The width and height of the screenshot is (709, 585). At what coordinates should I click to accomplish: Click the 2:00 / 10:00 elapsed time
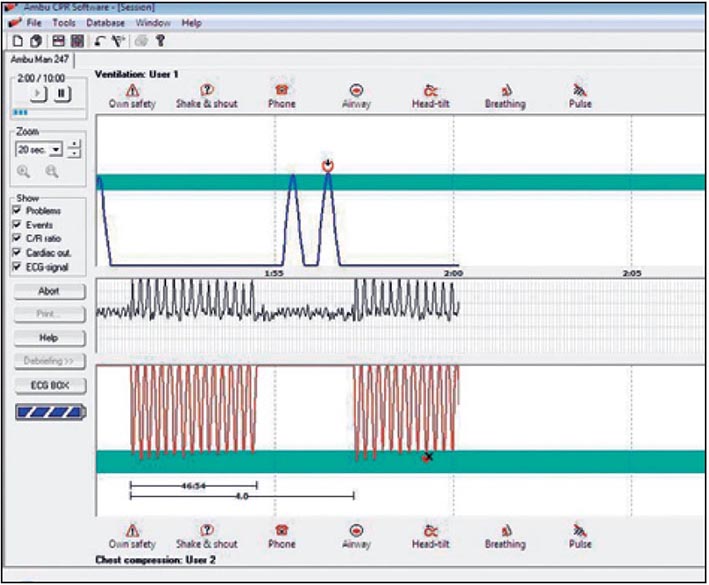(x=41, y=78)
